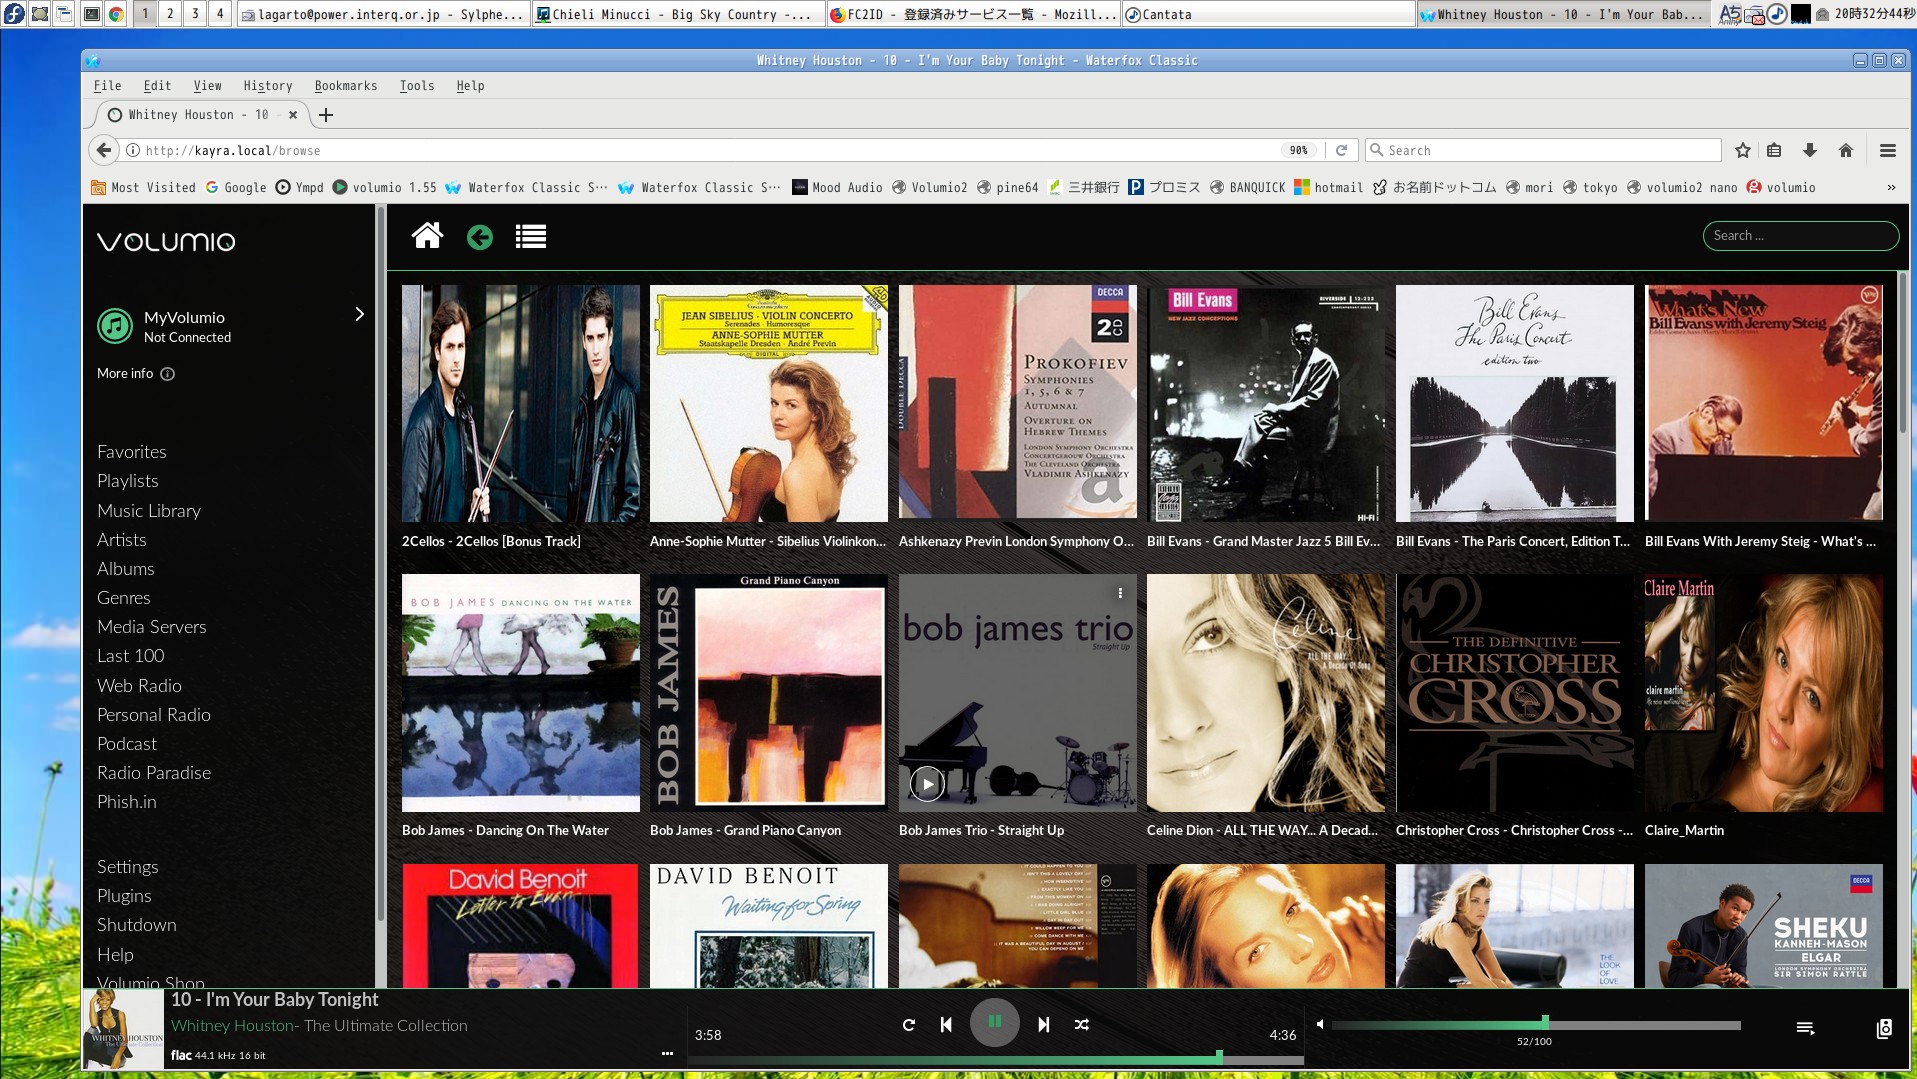This screenshot has width=1917, height=1079.
Task: Go to the previous track
Action: point(946,1024)
